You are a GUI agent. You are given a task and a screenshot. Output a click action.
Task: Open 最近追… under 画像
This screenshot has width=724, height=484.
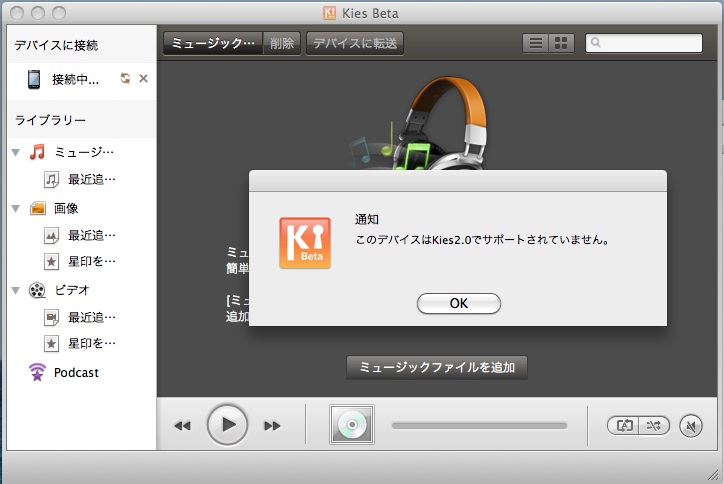(x=91, y=236)
